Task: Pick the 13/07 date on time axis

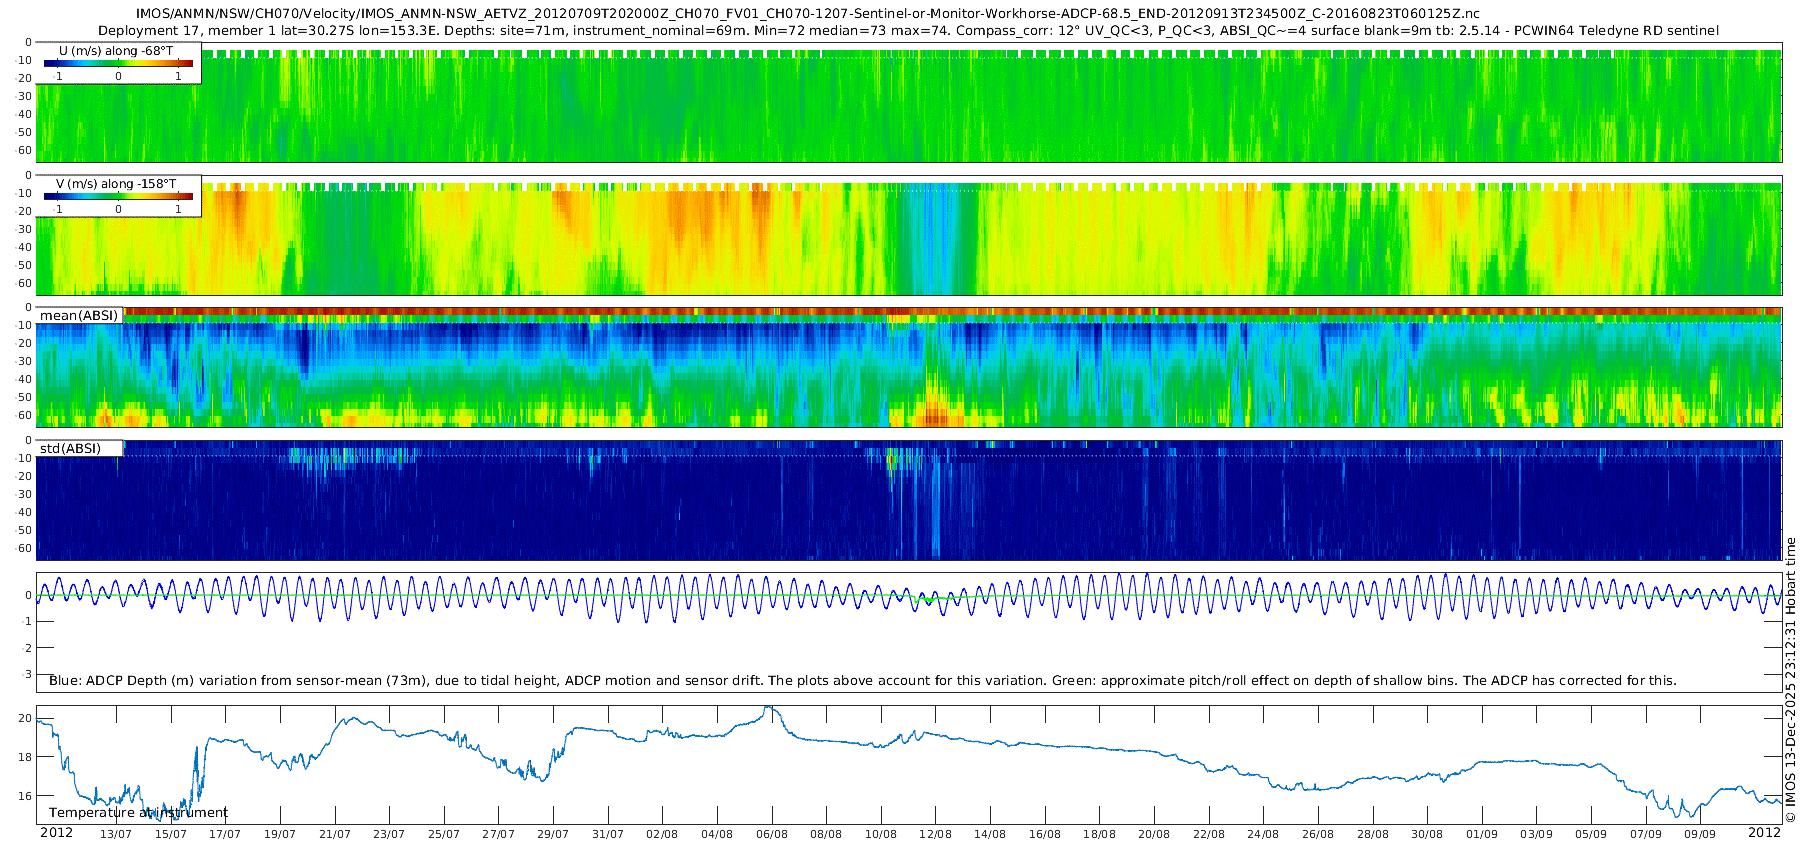Action: click(x=116, y=834)
